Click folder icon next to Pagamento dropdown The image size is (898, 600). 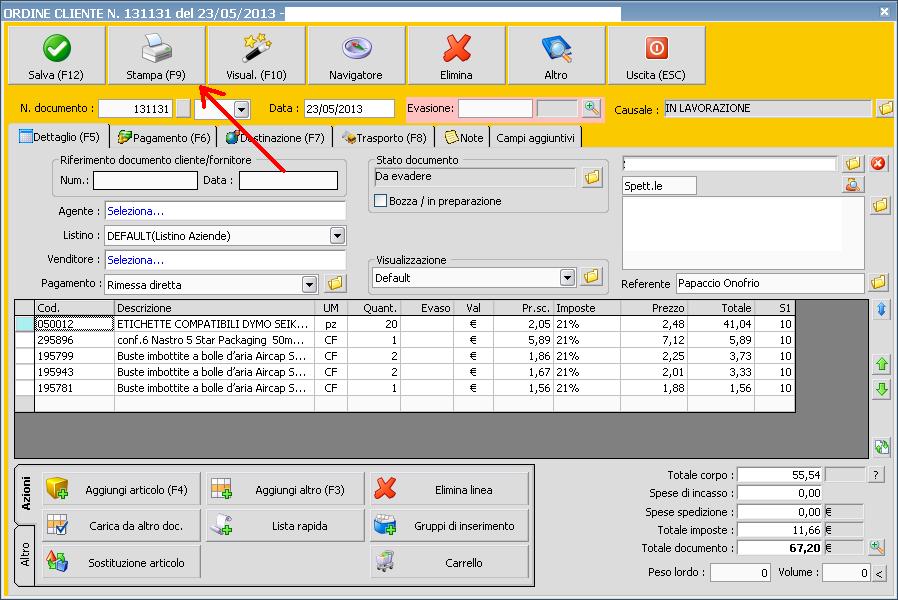coord(335,283)
